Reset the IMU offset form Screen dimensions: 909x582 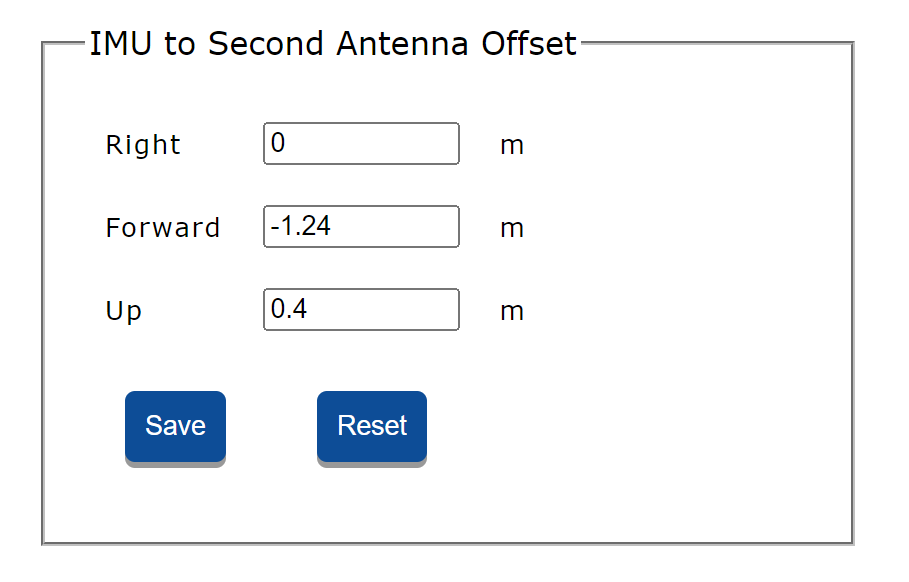[x=371, y=425]
